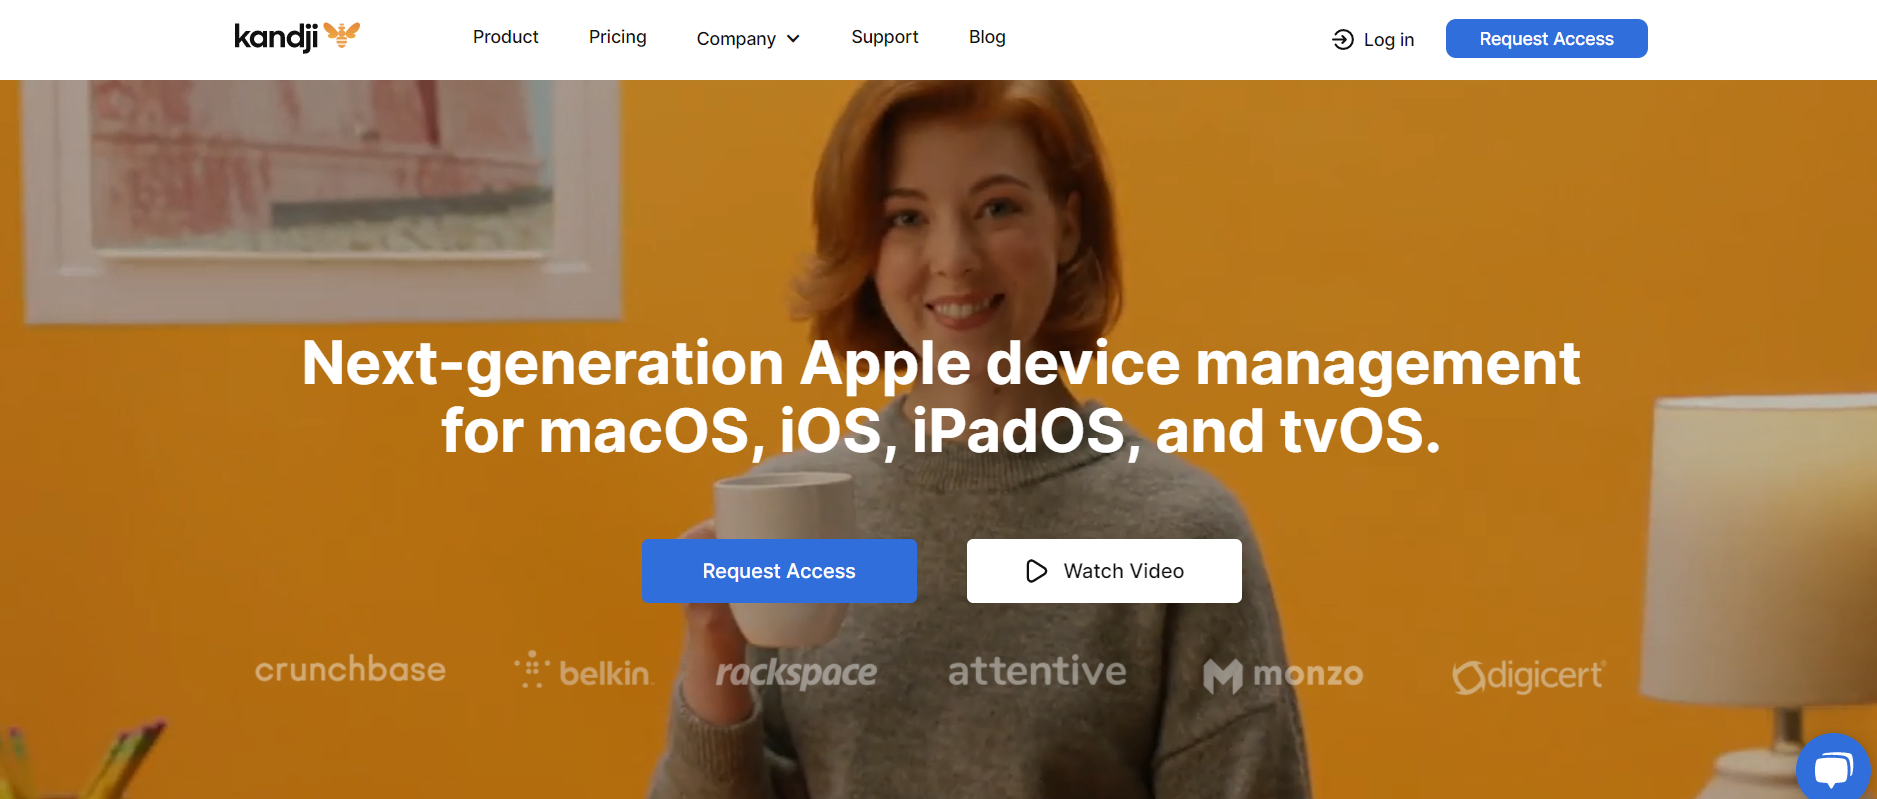Expand the Company dropdown menu
Screen dimensions: 1877x799
tap(736, 39)
